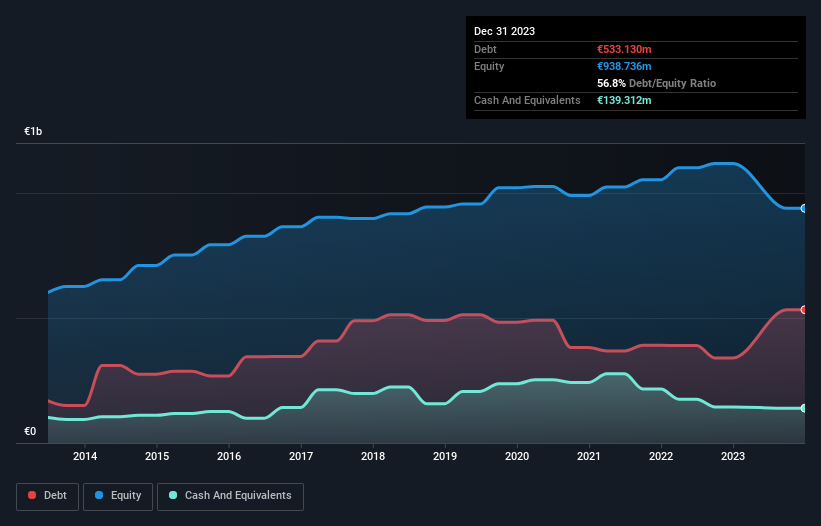Select the 2018 x-axis label

pos(373,456)
